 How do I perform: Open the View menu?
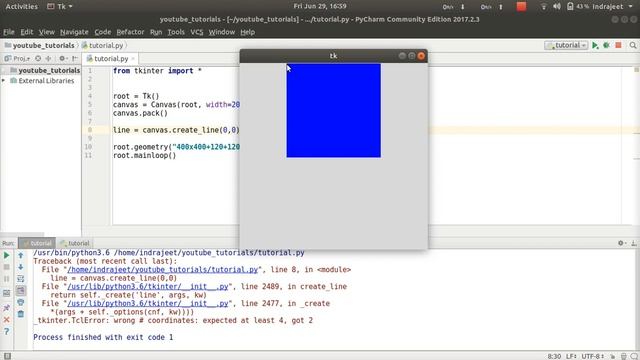[x=47, y=32]
